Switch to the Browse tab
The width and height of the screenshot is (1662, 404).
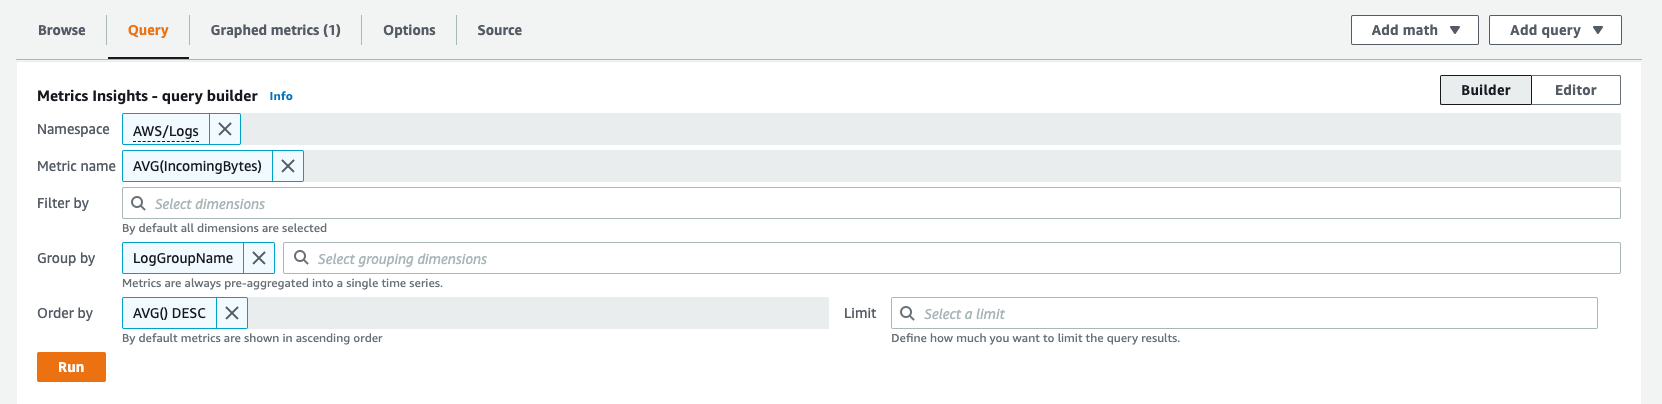pyautogui.click(x=62, y=30)
